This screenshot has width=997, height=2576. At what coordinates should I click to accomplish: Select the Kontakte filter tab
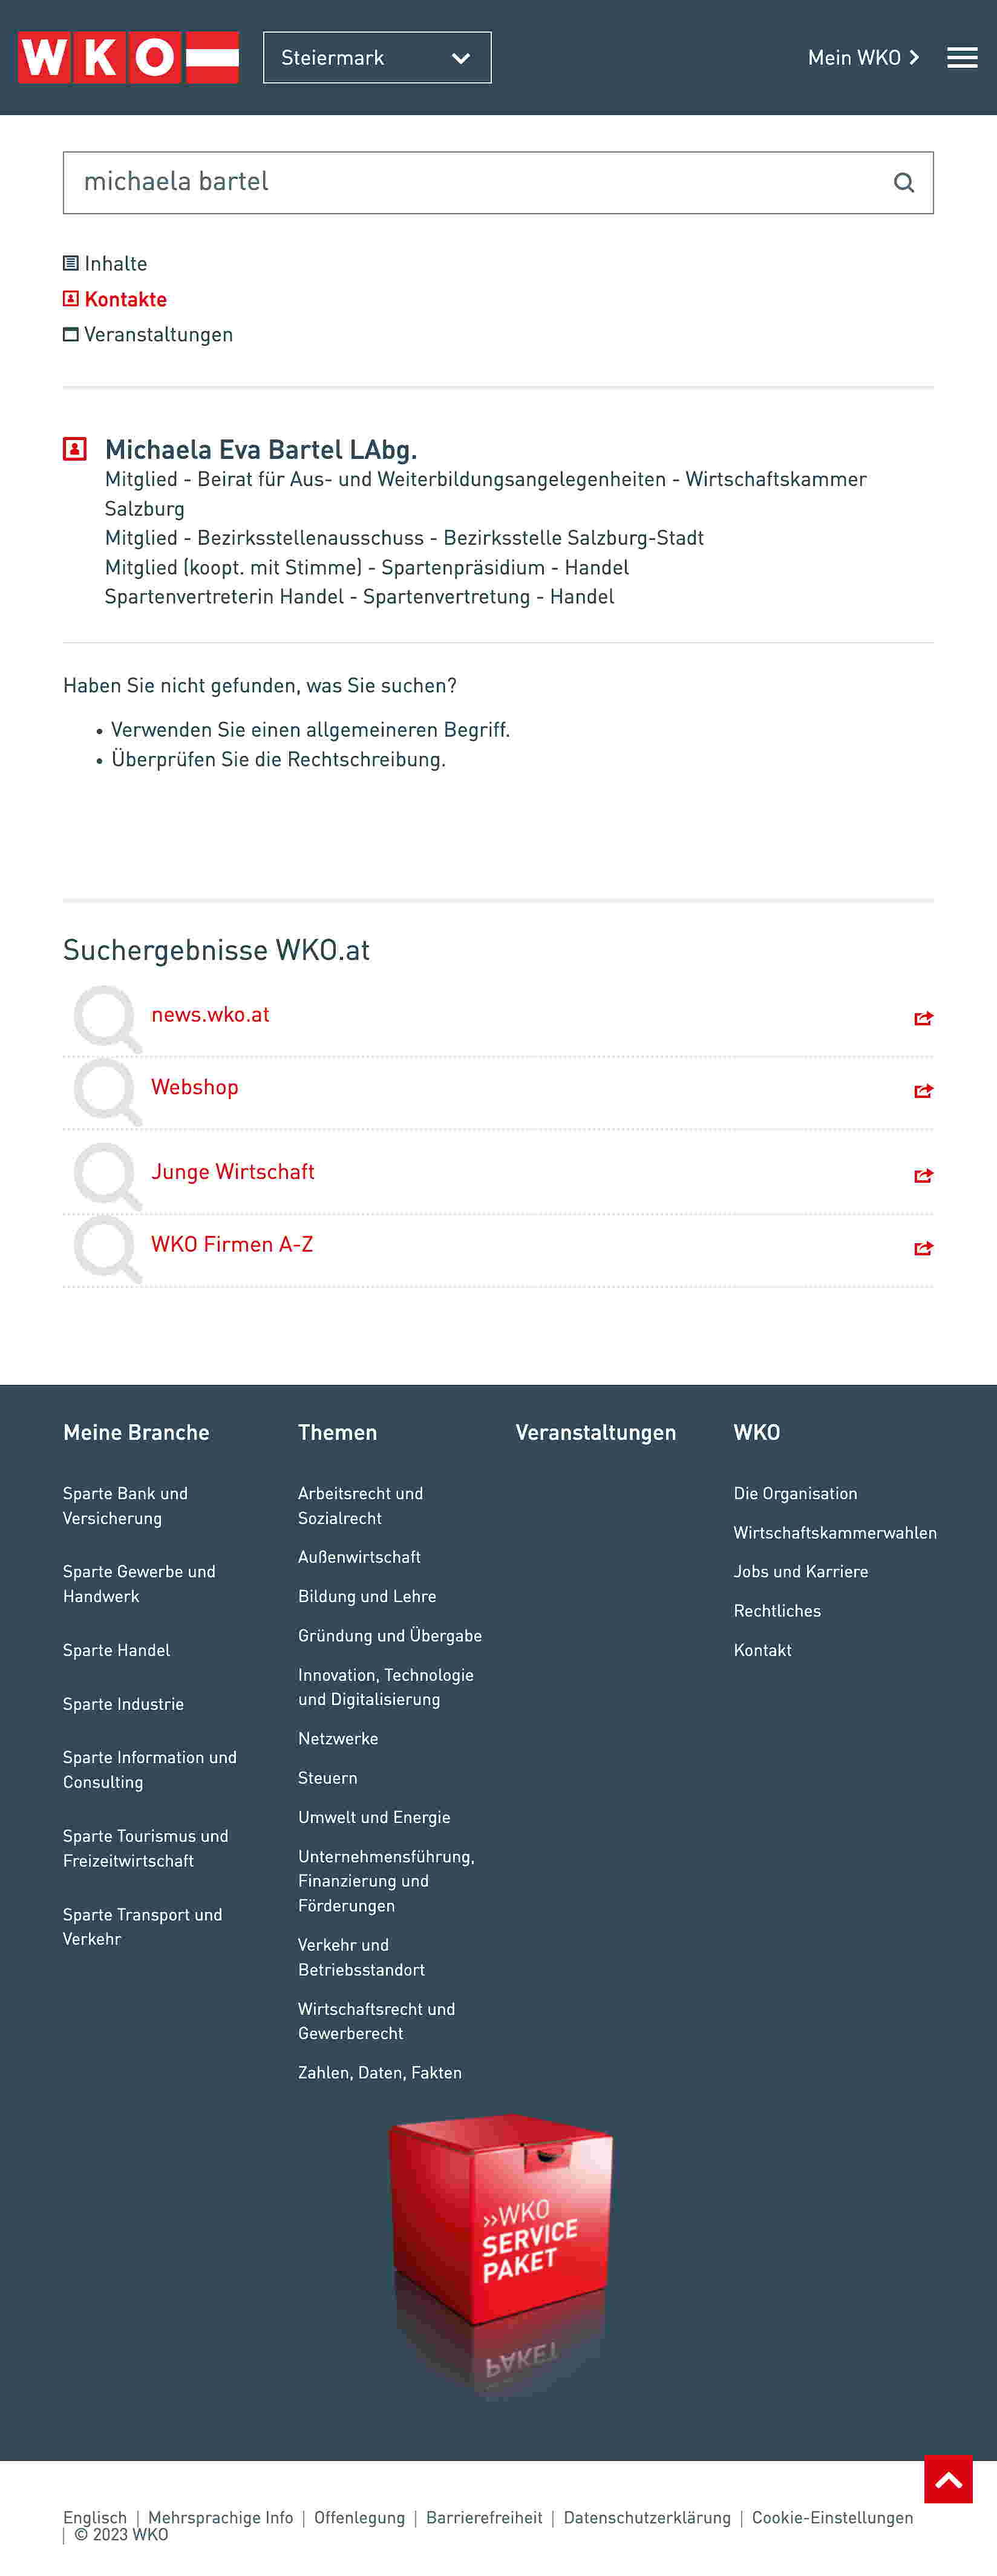point(115,299)
